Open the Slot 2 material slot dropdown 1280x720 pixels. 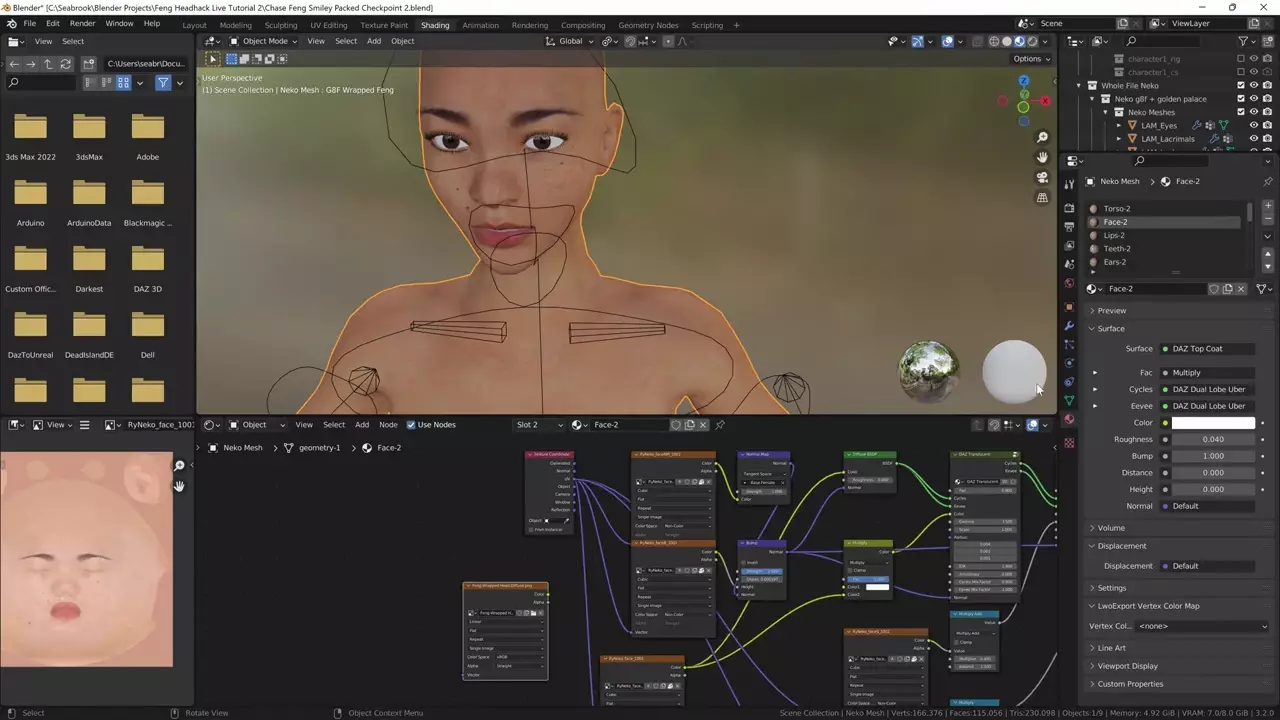click(539, 425)
